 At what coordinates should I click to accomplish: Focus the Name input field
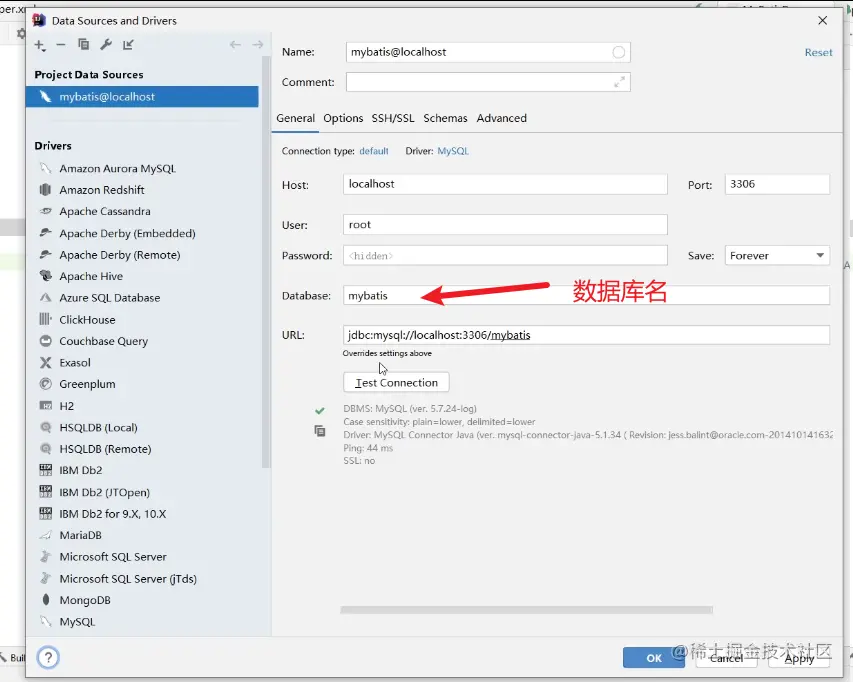pos(488,52)
